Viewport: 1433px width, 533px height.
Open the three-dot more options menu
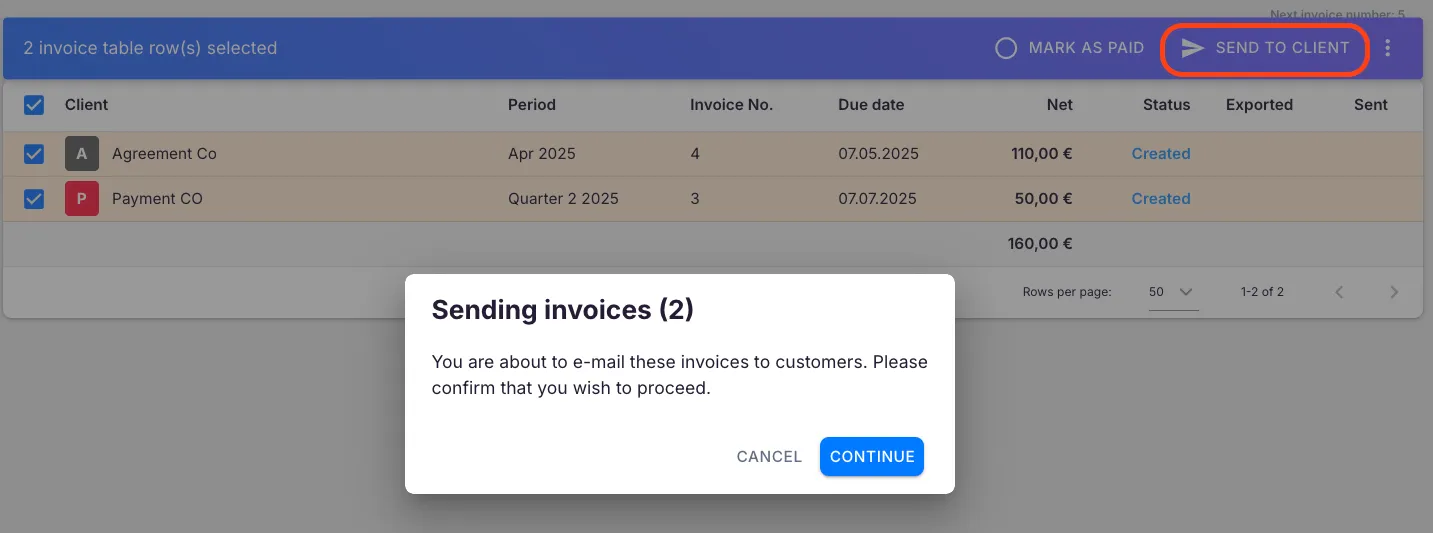pos(1387,48)
